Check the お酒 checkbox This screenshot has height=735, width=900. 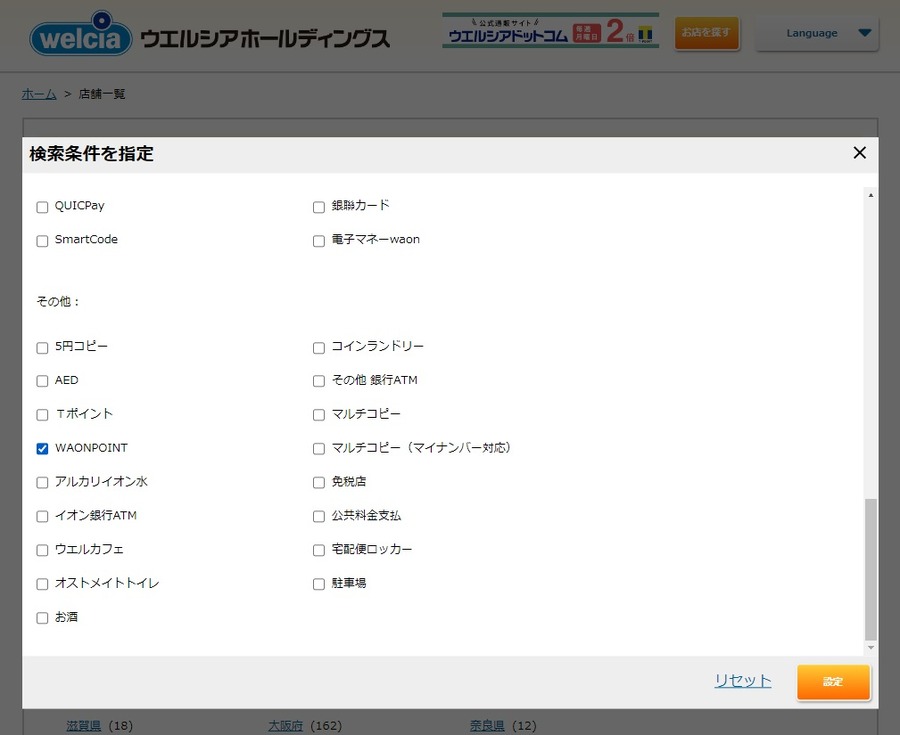(x=42, y=618)
